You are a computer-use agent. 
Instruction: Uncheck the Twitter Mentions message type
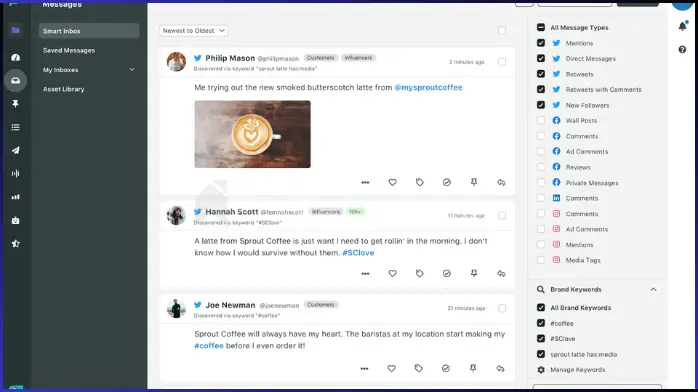[541, 43]
